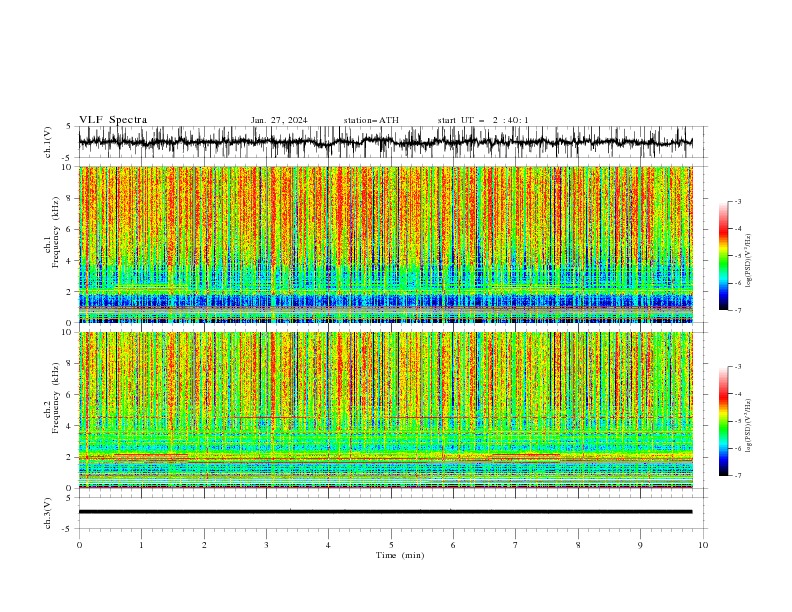Click ch.2 frequency tick label "4"
The width and height of the screenshot is (792, 612).
tap(69, 426)
